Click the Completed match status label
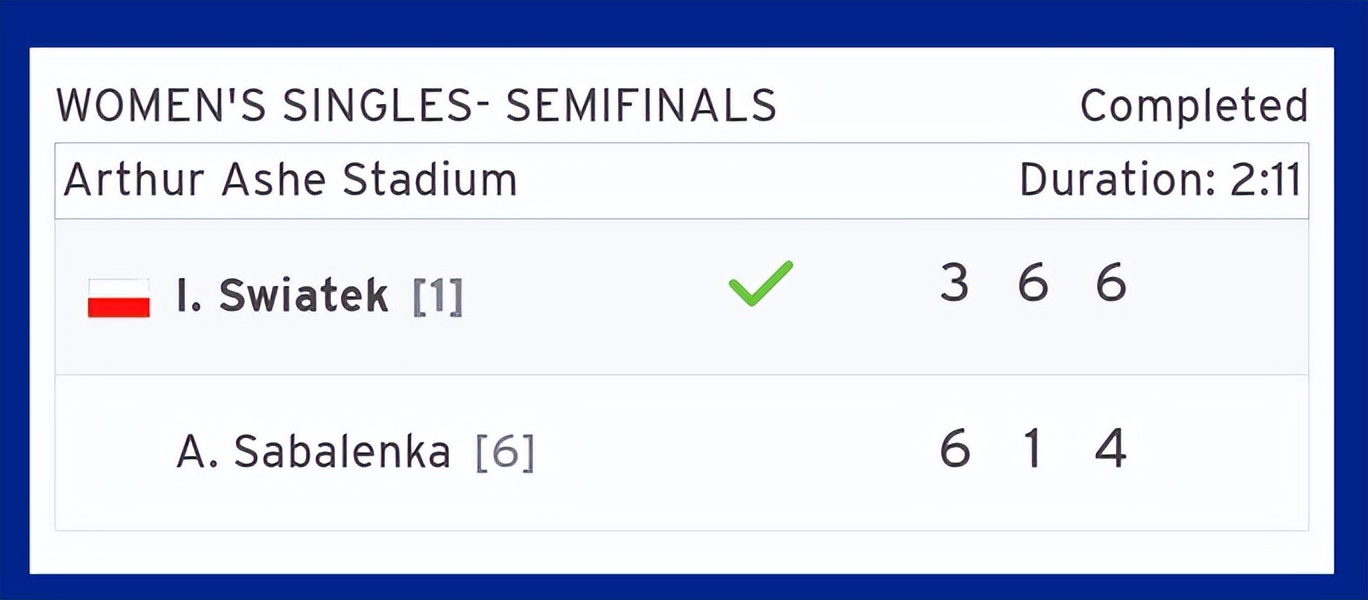Viewport: 1368px width, 600px height. pos(1193,105)
